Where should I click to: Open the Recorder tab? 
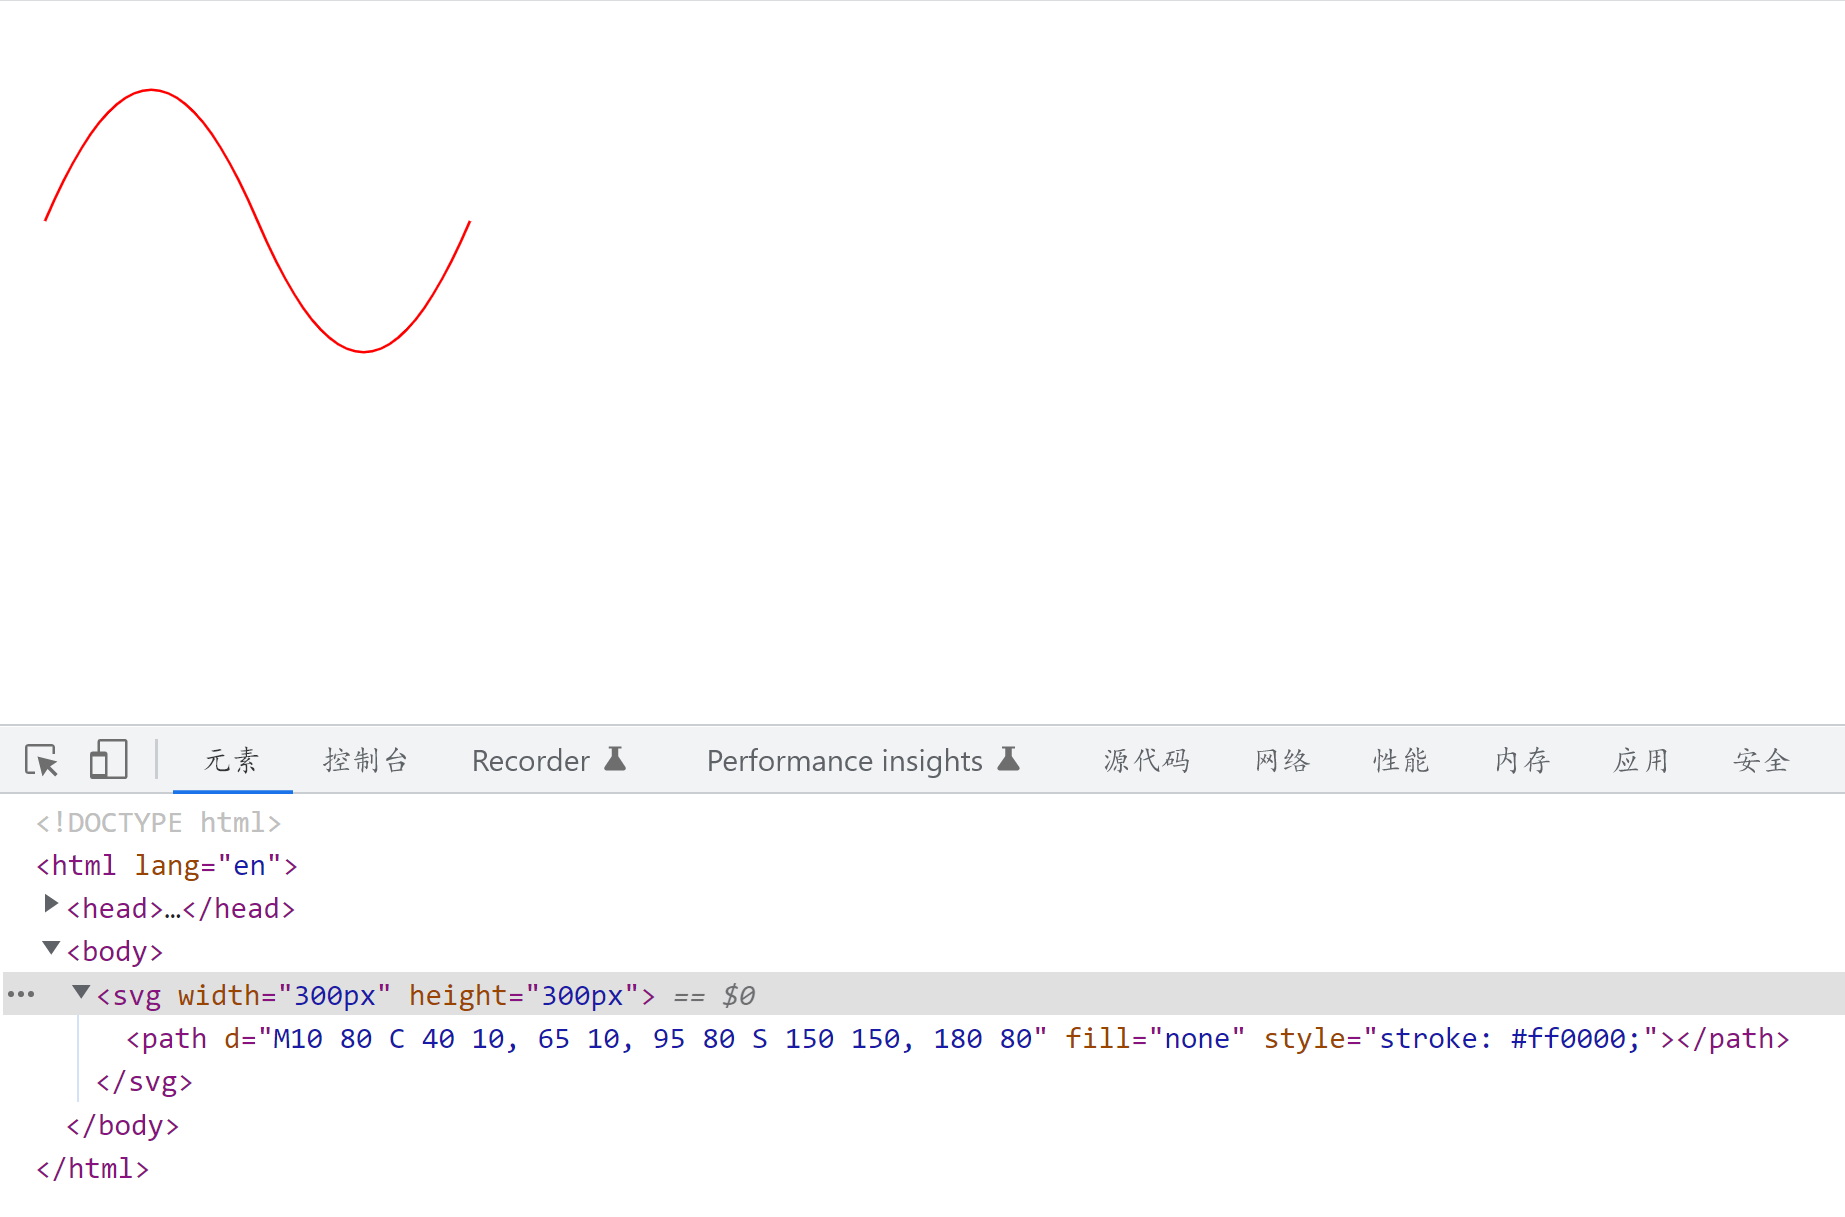click(549, 761)
